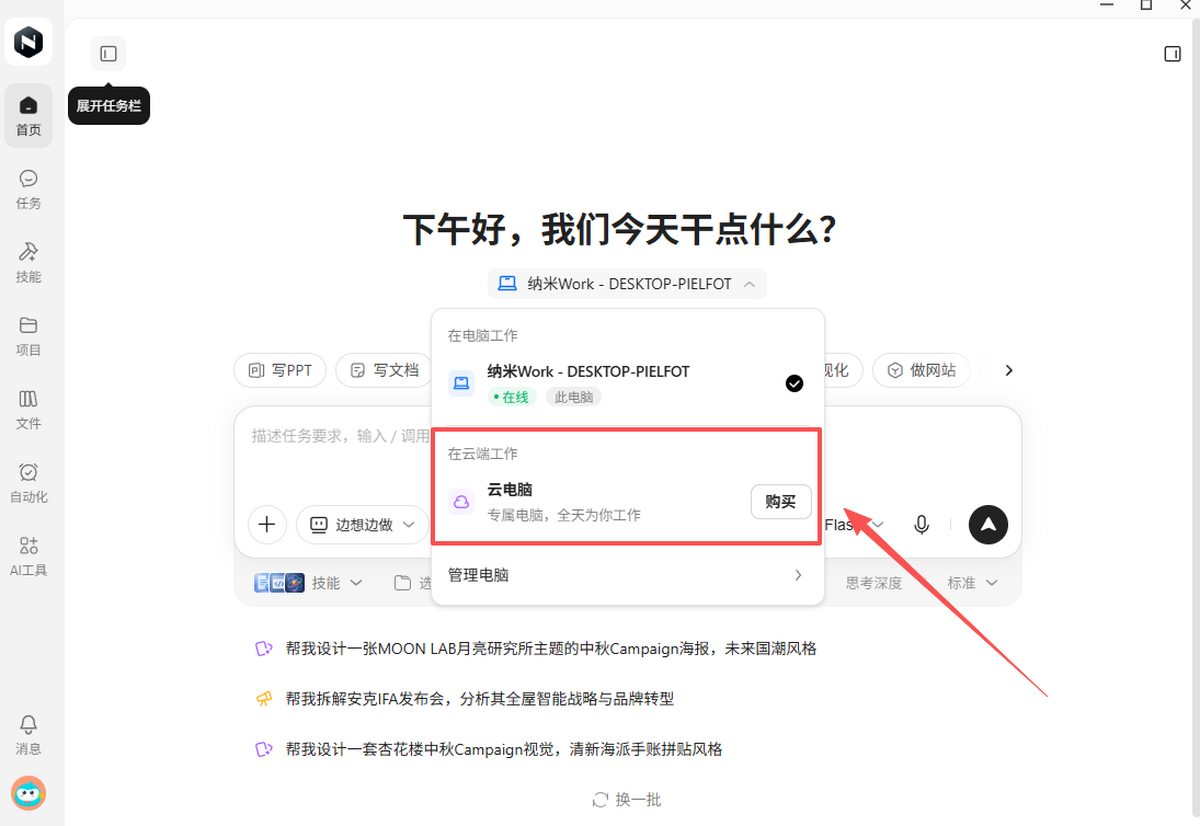Open the 标准 thinking depth dropdown
This screenshot has width=1200, height=826.
coord(972,582)
